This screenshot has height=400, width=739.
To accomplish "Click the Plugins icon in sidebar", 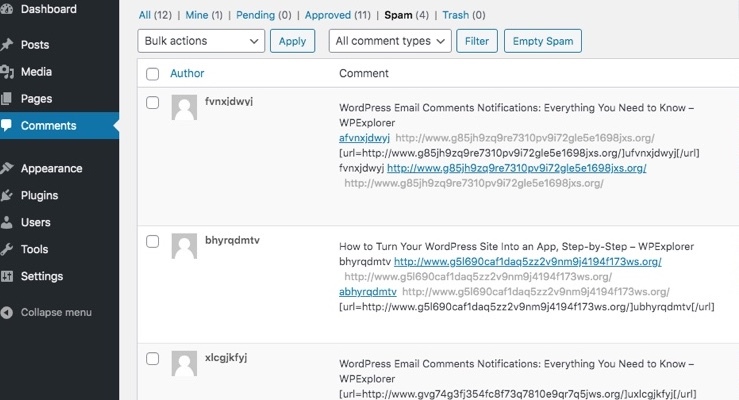I will coord(7,195).
